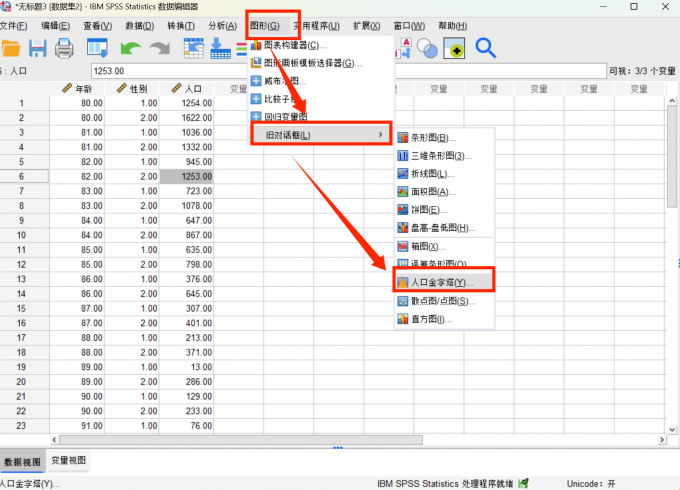The image size is (680, 490).
Task: Select the 年龄 column header
Action: (77, 89)
